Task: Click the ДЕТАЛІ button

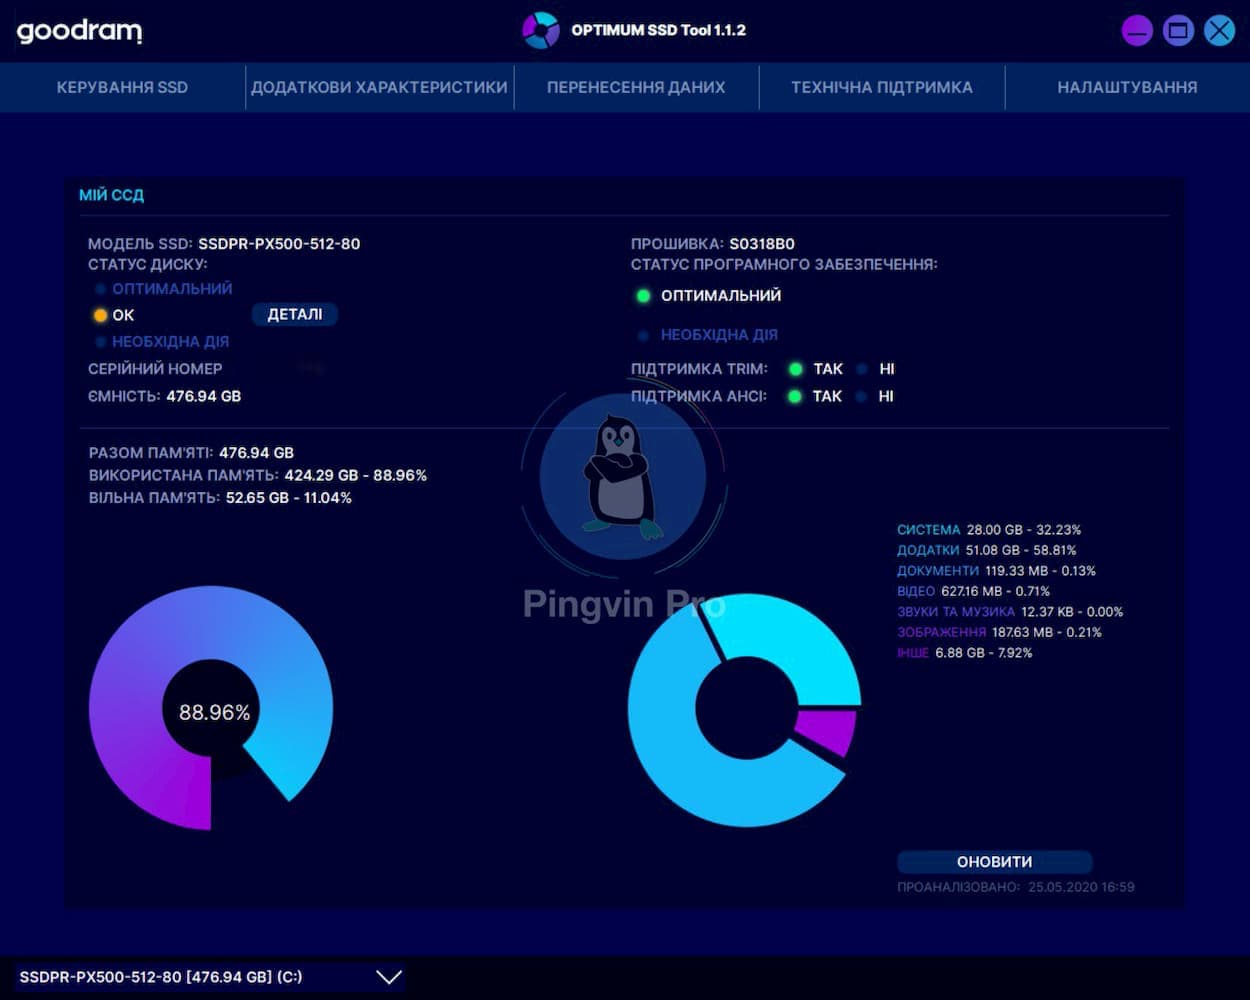Action: coord(294,314)
